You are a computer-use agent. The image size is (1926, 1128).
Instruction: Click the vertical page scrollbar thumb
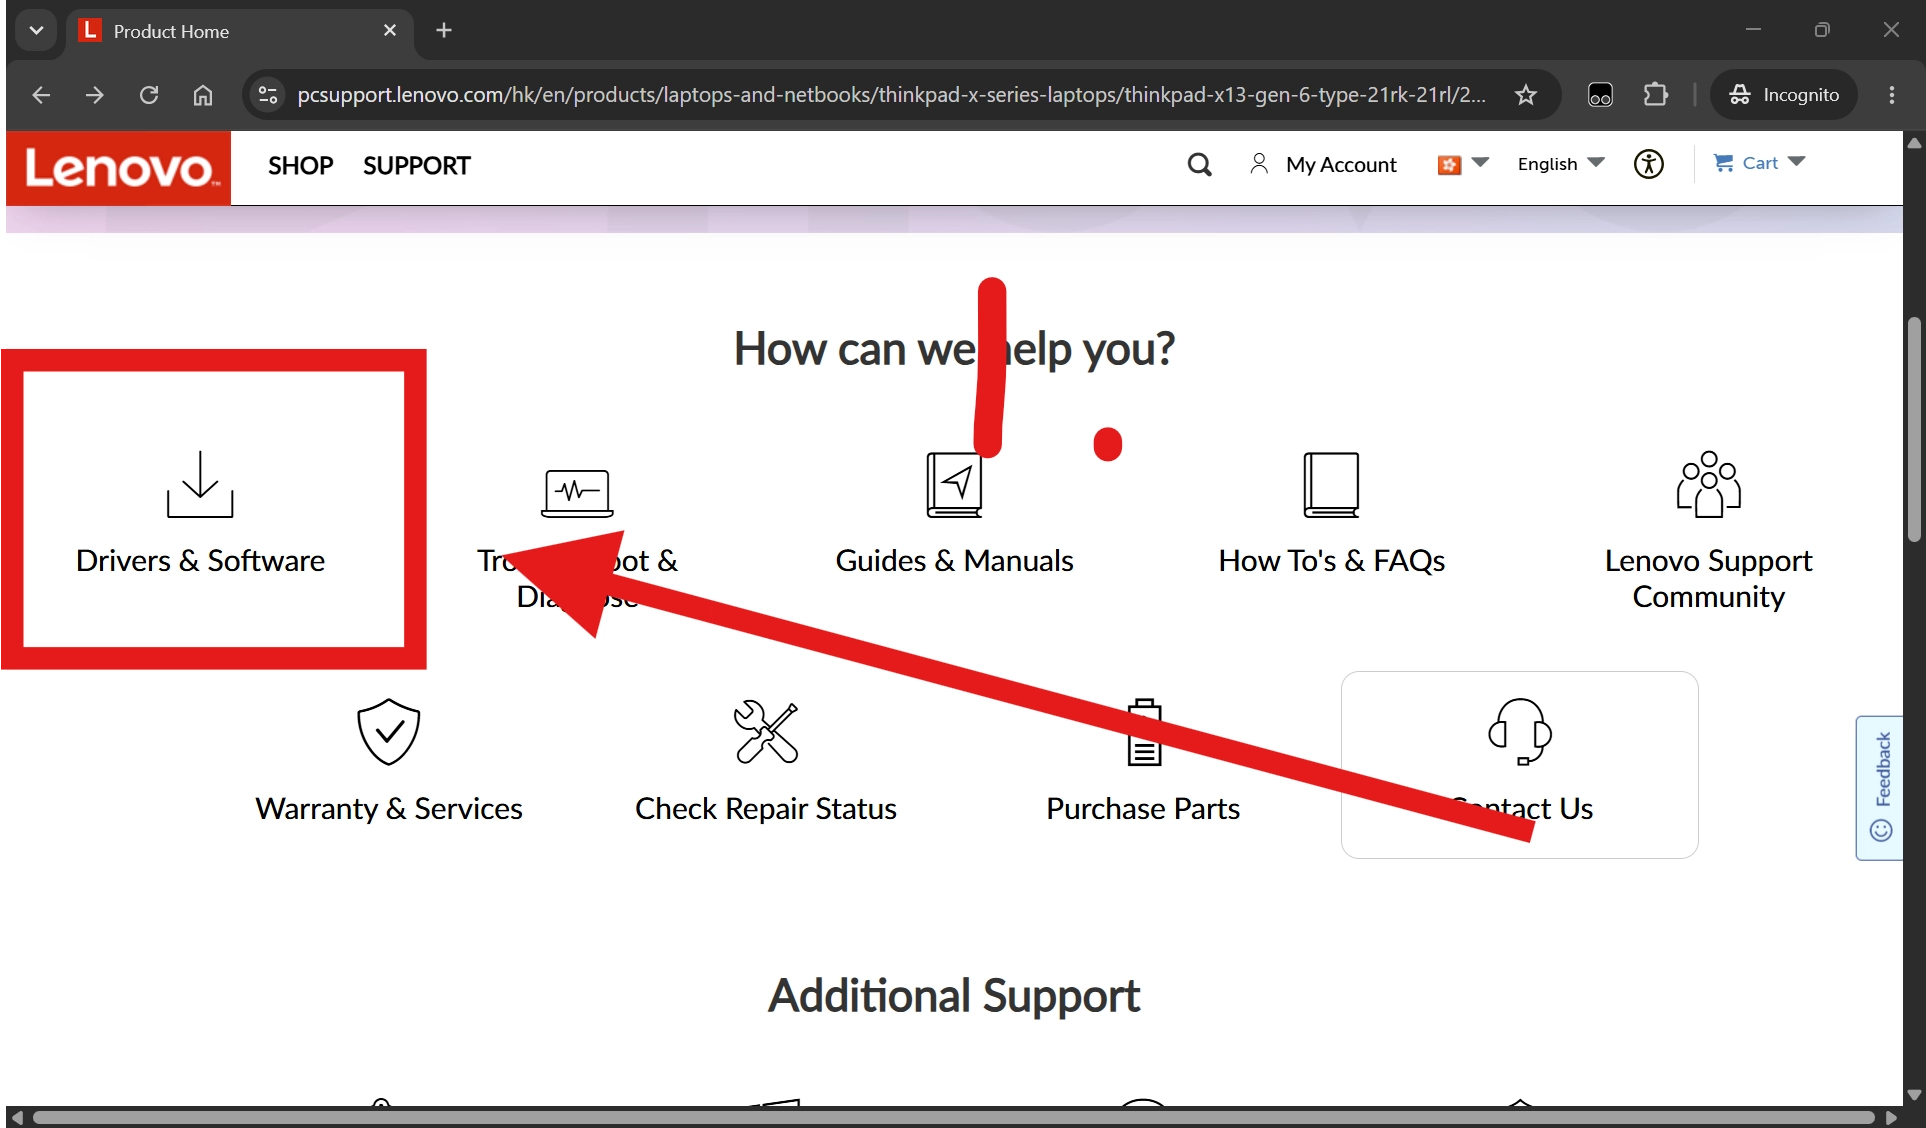(1914, 429)
